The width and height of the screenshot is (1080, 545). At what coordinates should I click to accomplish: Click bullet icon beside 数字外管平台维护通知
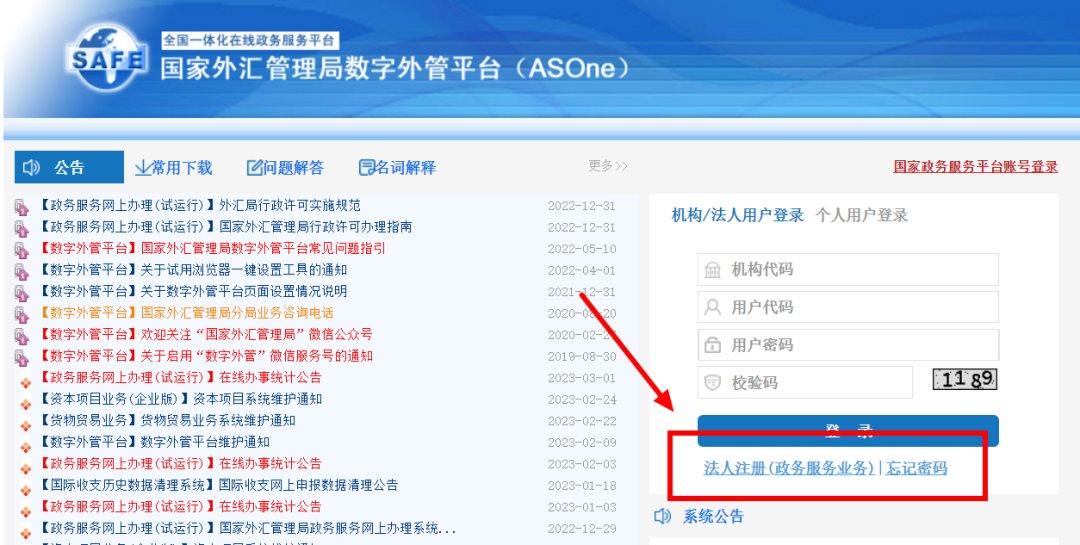[x=25, y=446]
